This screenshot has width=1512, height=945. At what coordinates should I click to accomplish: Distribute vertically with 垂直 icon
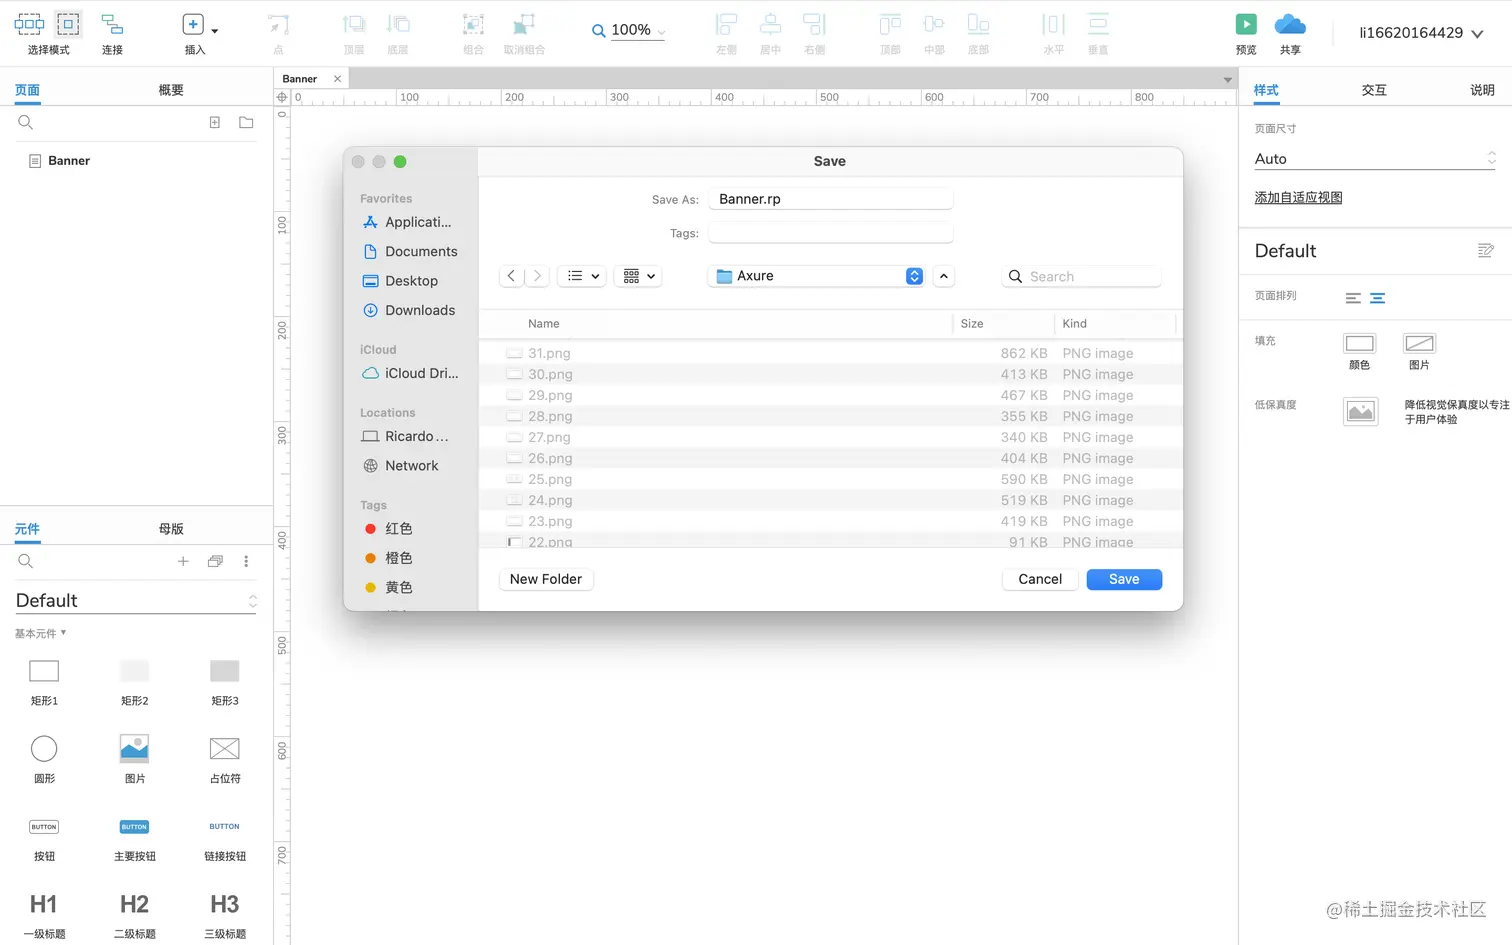1098,25
